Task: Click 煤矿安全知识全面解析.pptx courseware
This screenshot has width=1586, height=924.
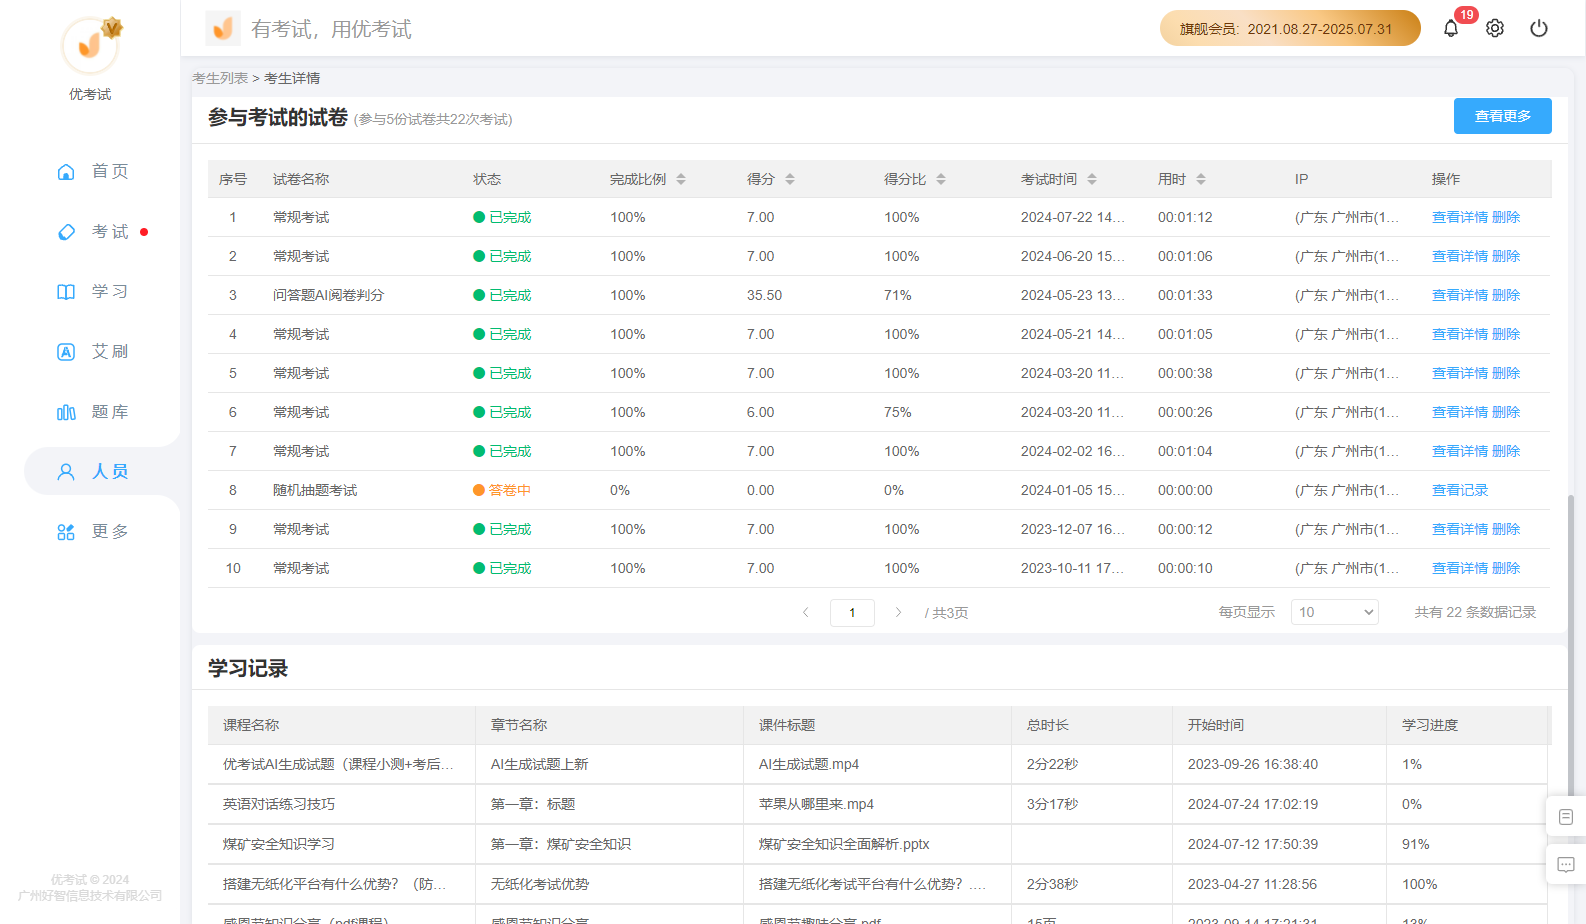Action: [844, 844]
